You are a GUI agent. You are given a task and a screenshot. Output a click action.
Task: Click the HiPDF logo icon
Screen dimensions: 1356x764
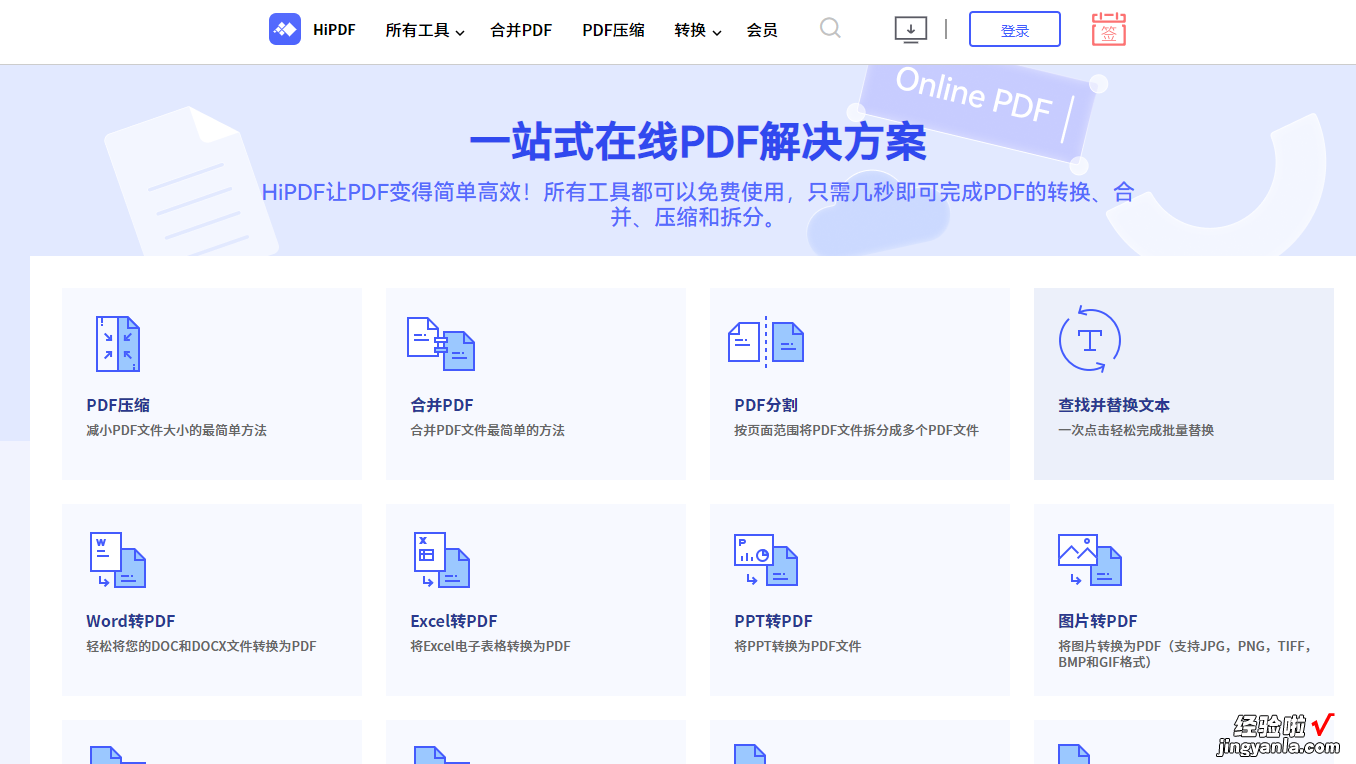click(x=285, y=29)
